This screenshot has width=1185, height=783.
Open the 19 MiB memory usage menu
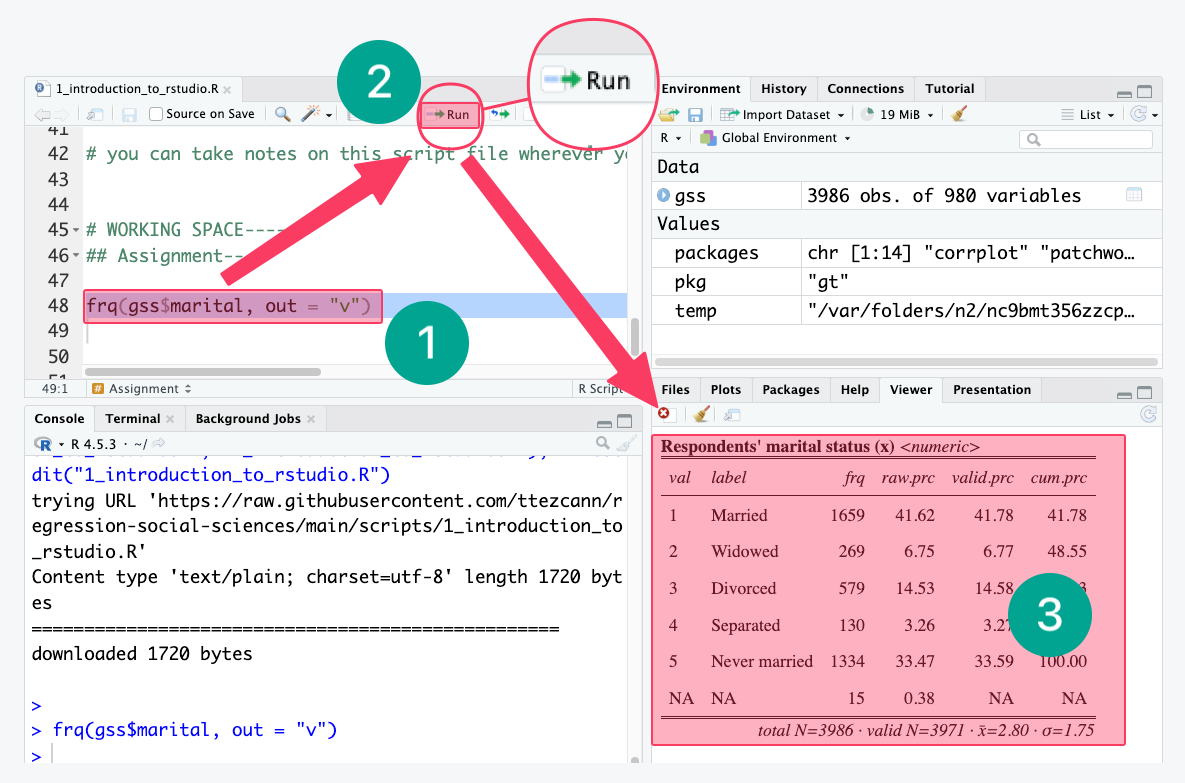pyautogui.click(x=897, y=115)
